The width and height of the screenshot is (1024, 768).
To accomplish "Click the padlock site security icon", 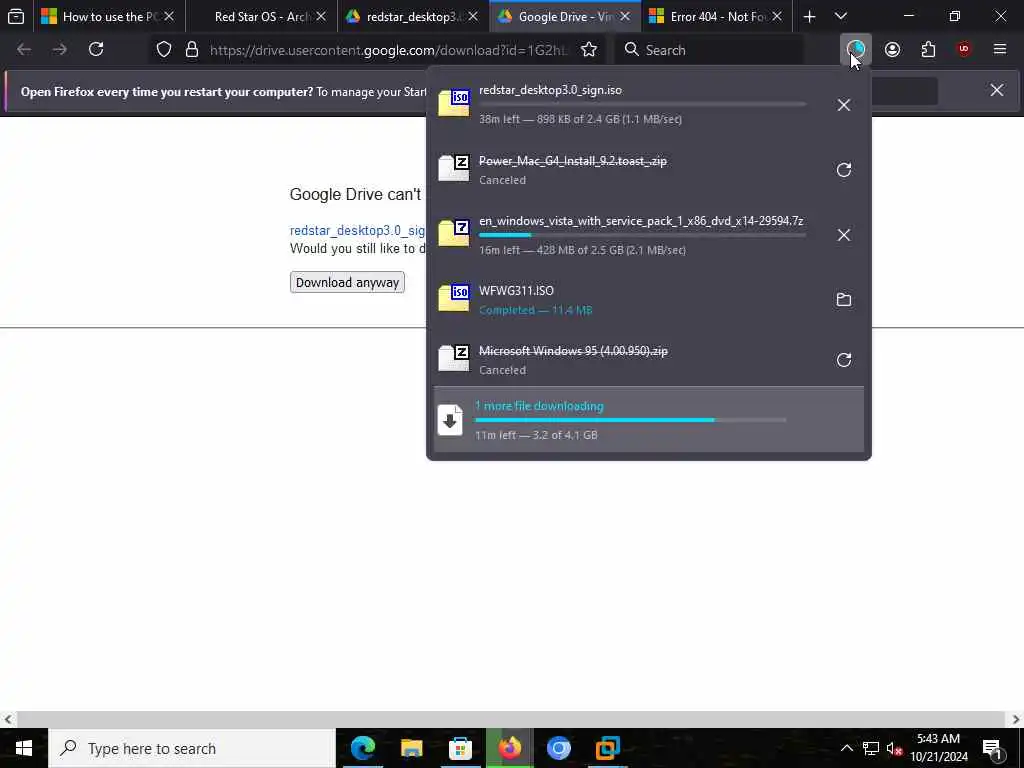I will coord(191,50).
